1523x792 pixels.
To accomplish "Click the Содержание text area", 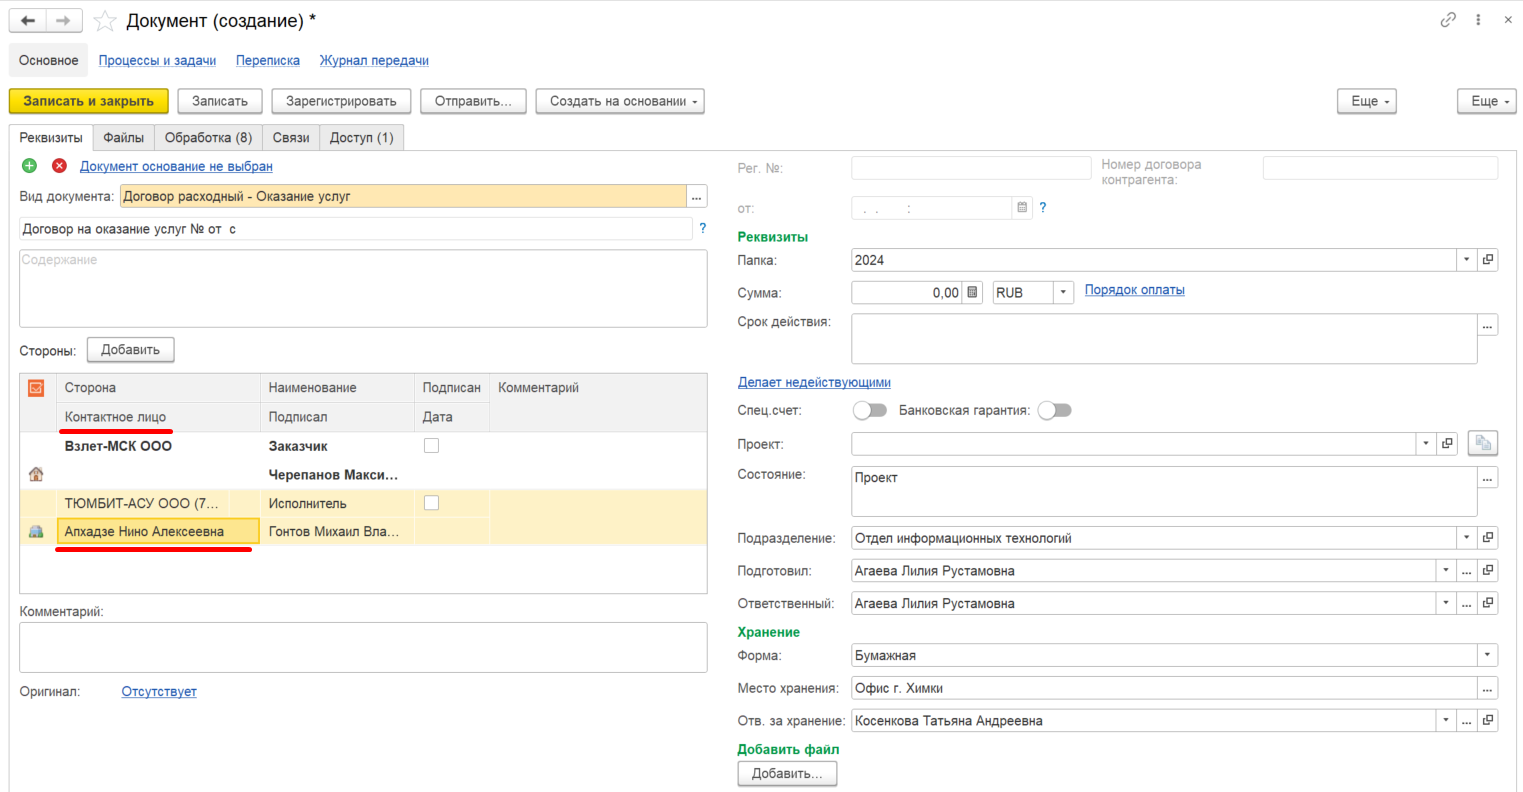I will 363,288.
